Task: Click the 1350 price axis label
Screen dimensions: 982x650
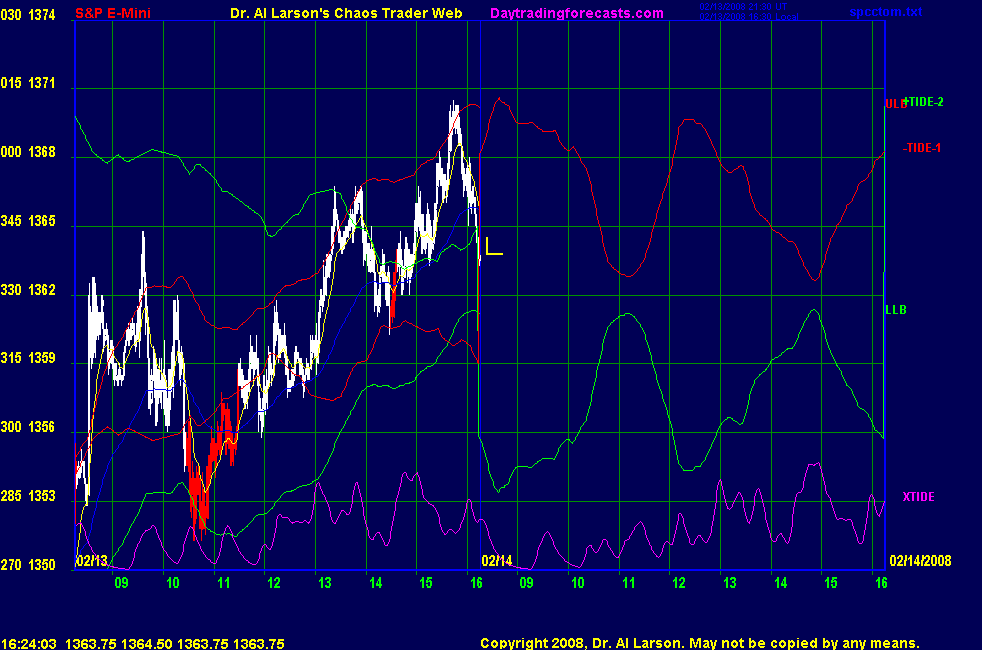Action: tap(43, 565)
